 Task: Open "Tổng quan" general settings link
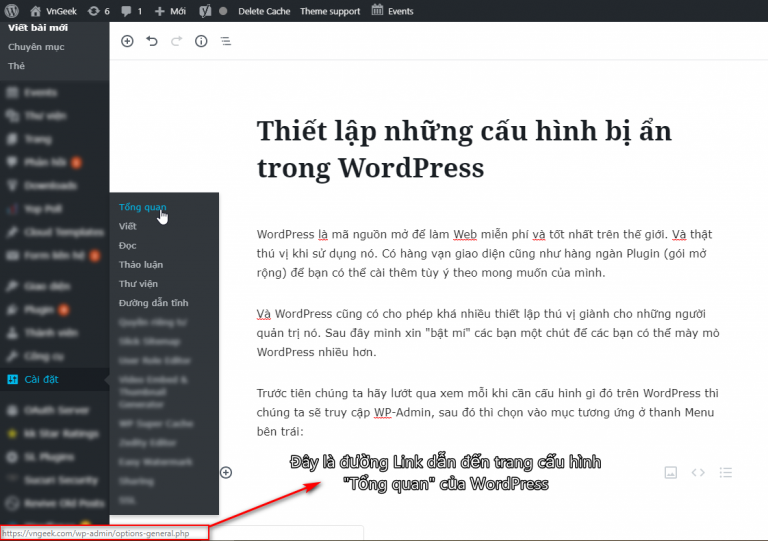143,207
